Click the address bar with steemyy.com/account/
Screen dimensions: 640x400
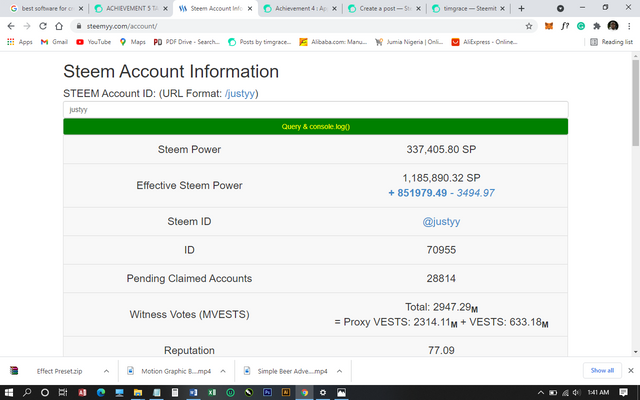click(302, 26)
